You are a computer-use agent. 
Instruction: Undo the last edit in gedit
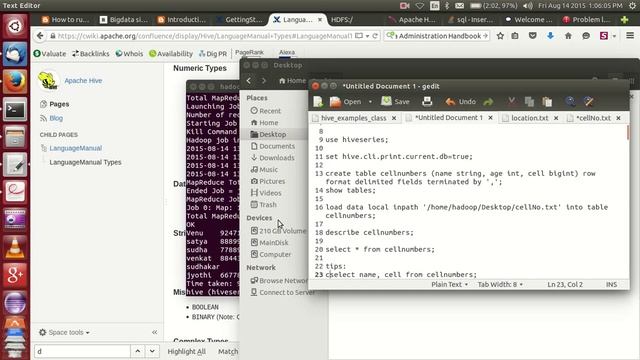click(460, 102)
